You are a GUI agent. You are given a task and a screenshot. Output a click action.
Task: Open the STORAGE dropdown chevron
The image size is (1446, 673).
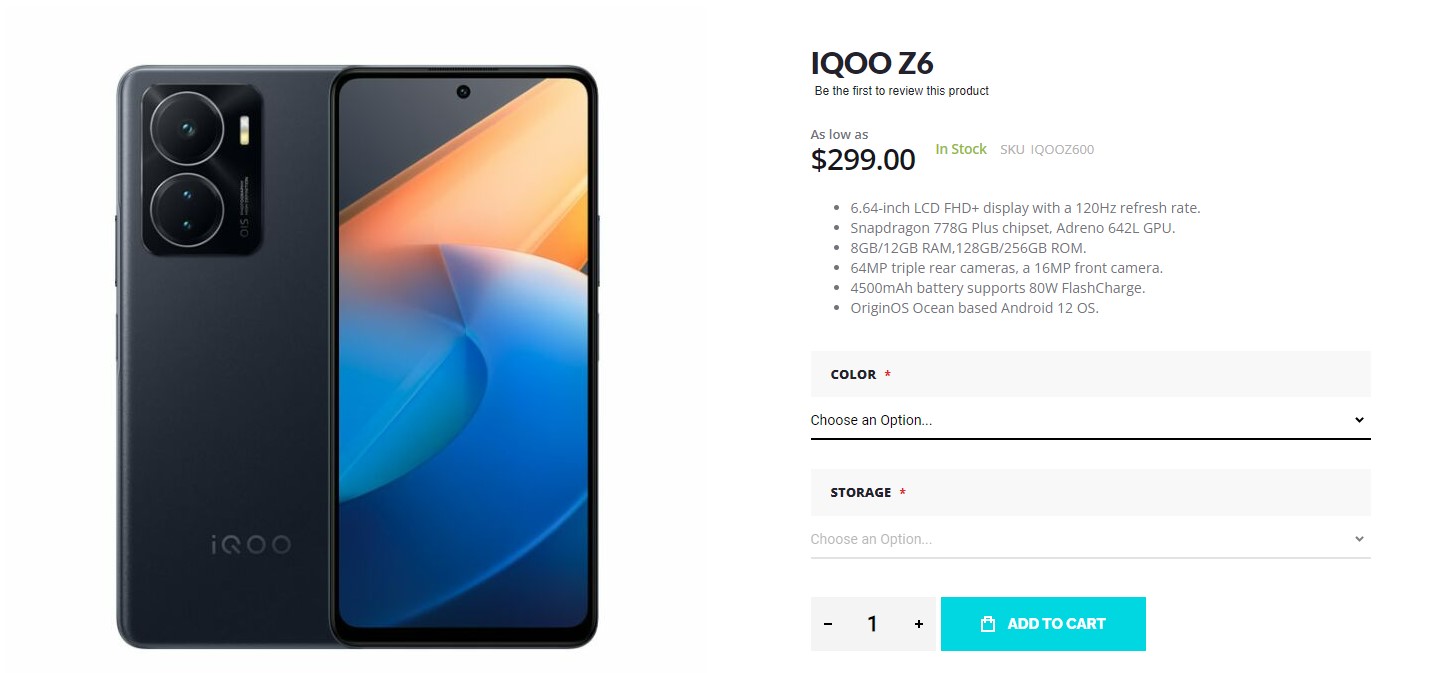(1359, 538)
